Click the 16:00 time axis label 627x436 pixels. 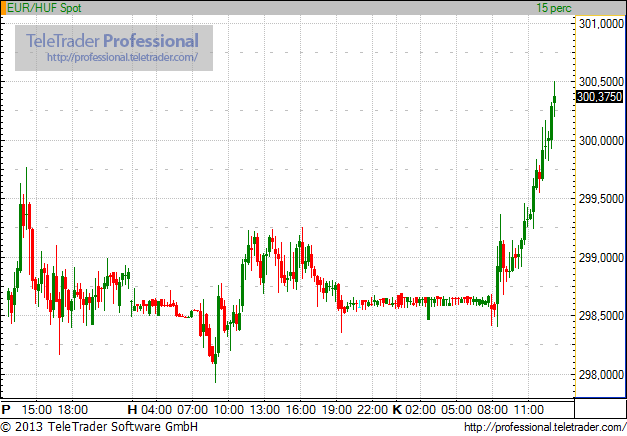pyautogui.click(x=301, y=410)
